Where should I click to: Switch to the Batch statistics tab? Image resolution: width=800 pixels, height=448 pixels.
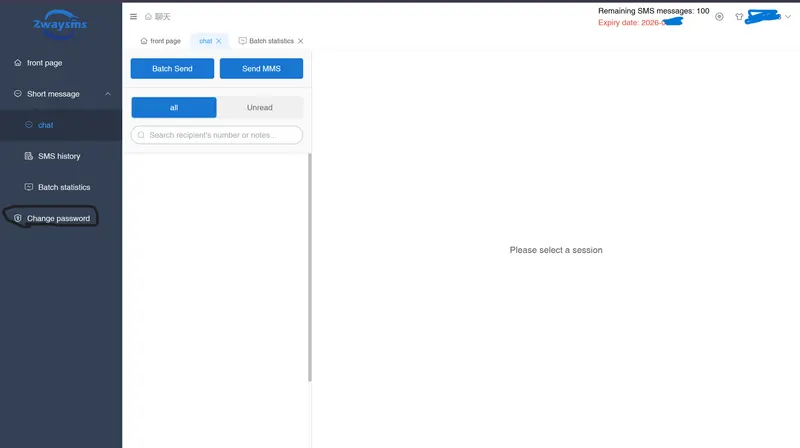[x=271, y=41]
